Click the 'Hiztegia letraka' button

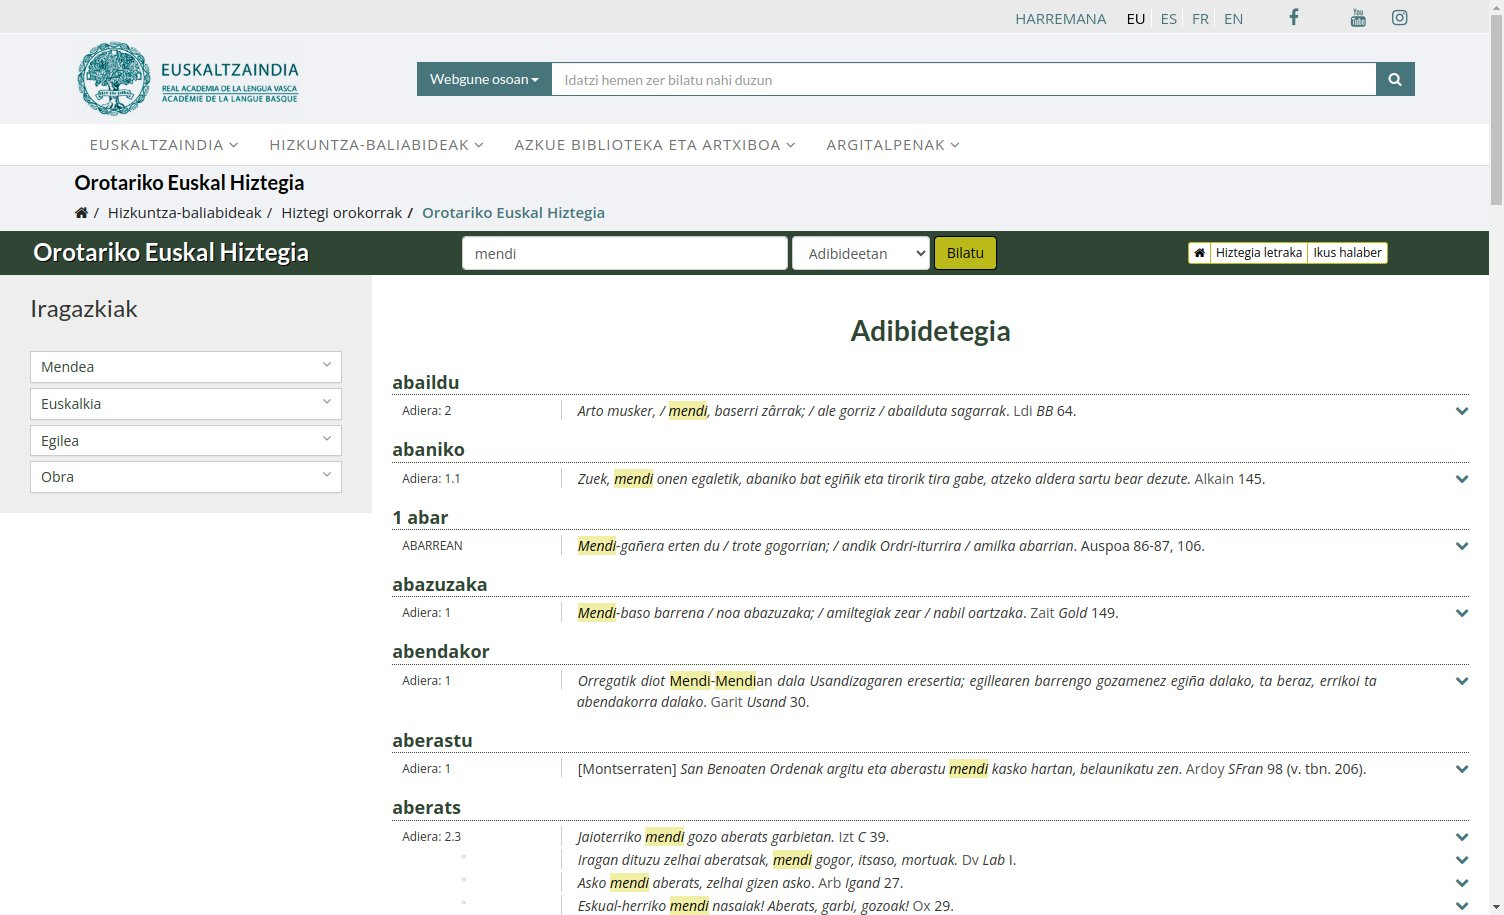pyautogui.click(x=1259, y=253)
